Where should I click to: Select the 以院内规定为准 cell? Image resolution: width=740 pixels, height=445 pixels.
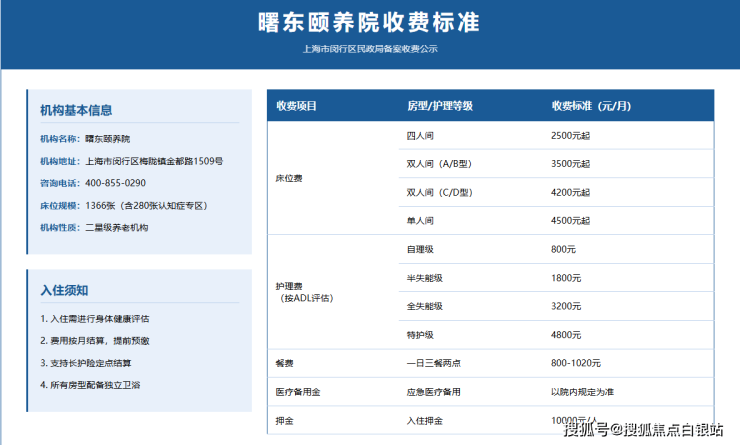582,392
